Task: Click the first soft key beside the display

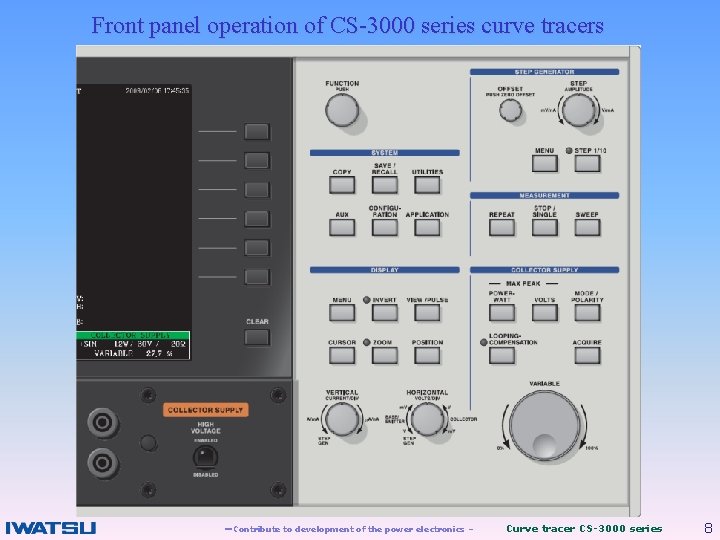Action: [257, 131]
